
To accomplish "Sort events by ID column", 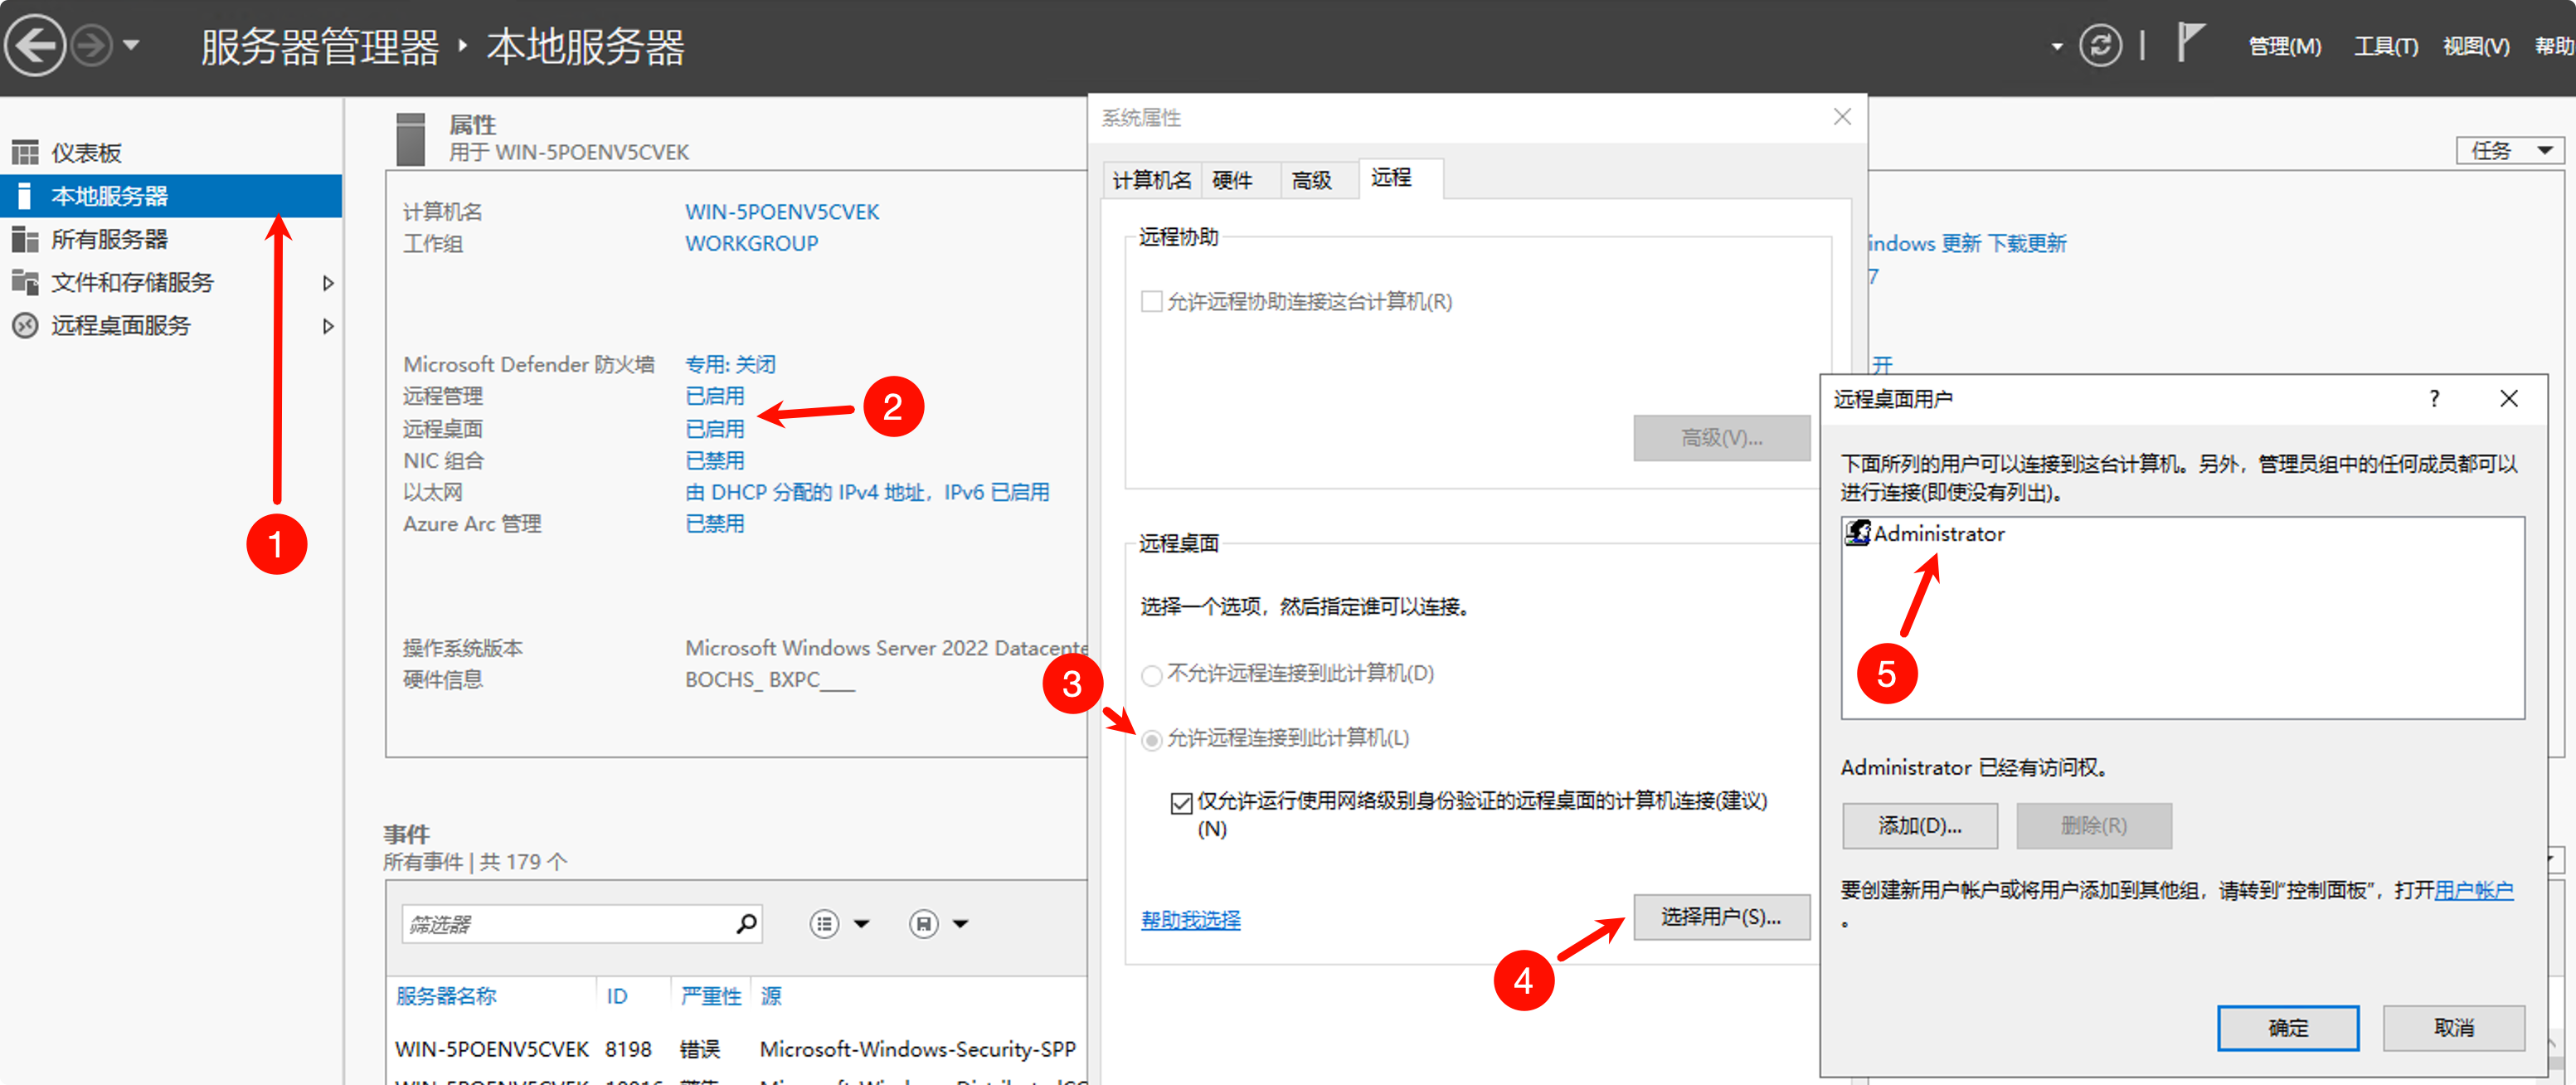I will coord(617,996).
